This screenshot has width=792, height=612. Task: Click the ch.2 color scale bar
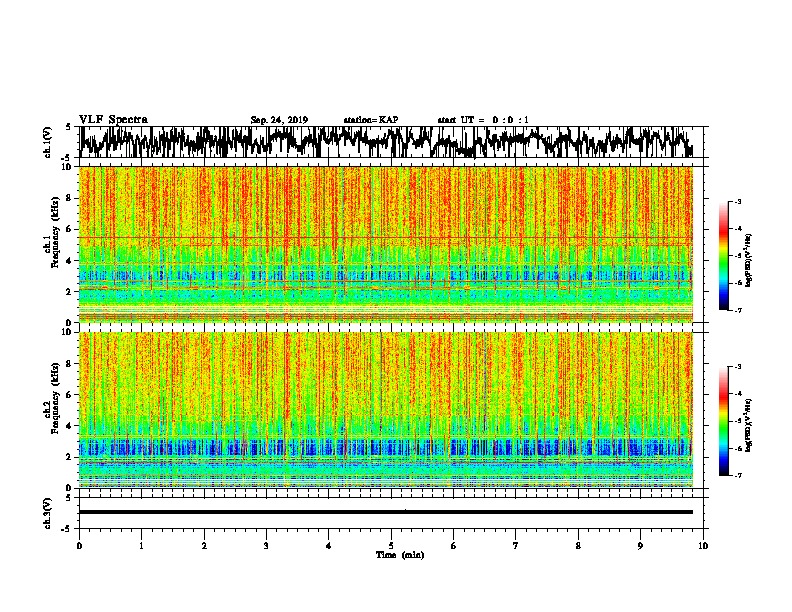pos(723,421)
